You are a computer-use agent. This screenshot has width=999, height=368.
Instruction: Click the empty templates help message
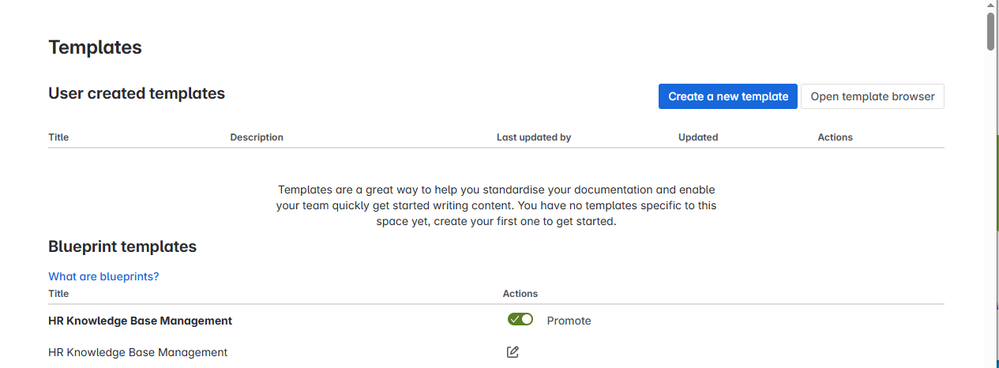[x=496, y=206]
